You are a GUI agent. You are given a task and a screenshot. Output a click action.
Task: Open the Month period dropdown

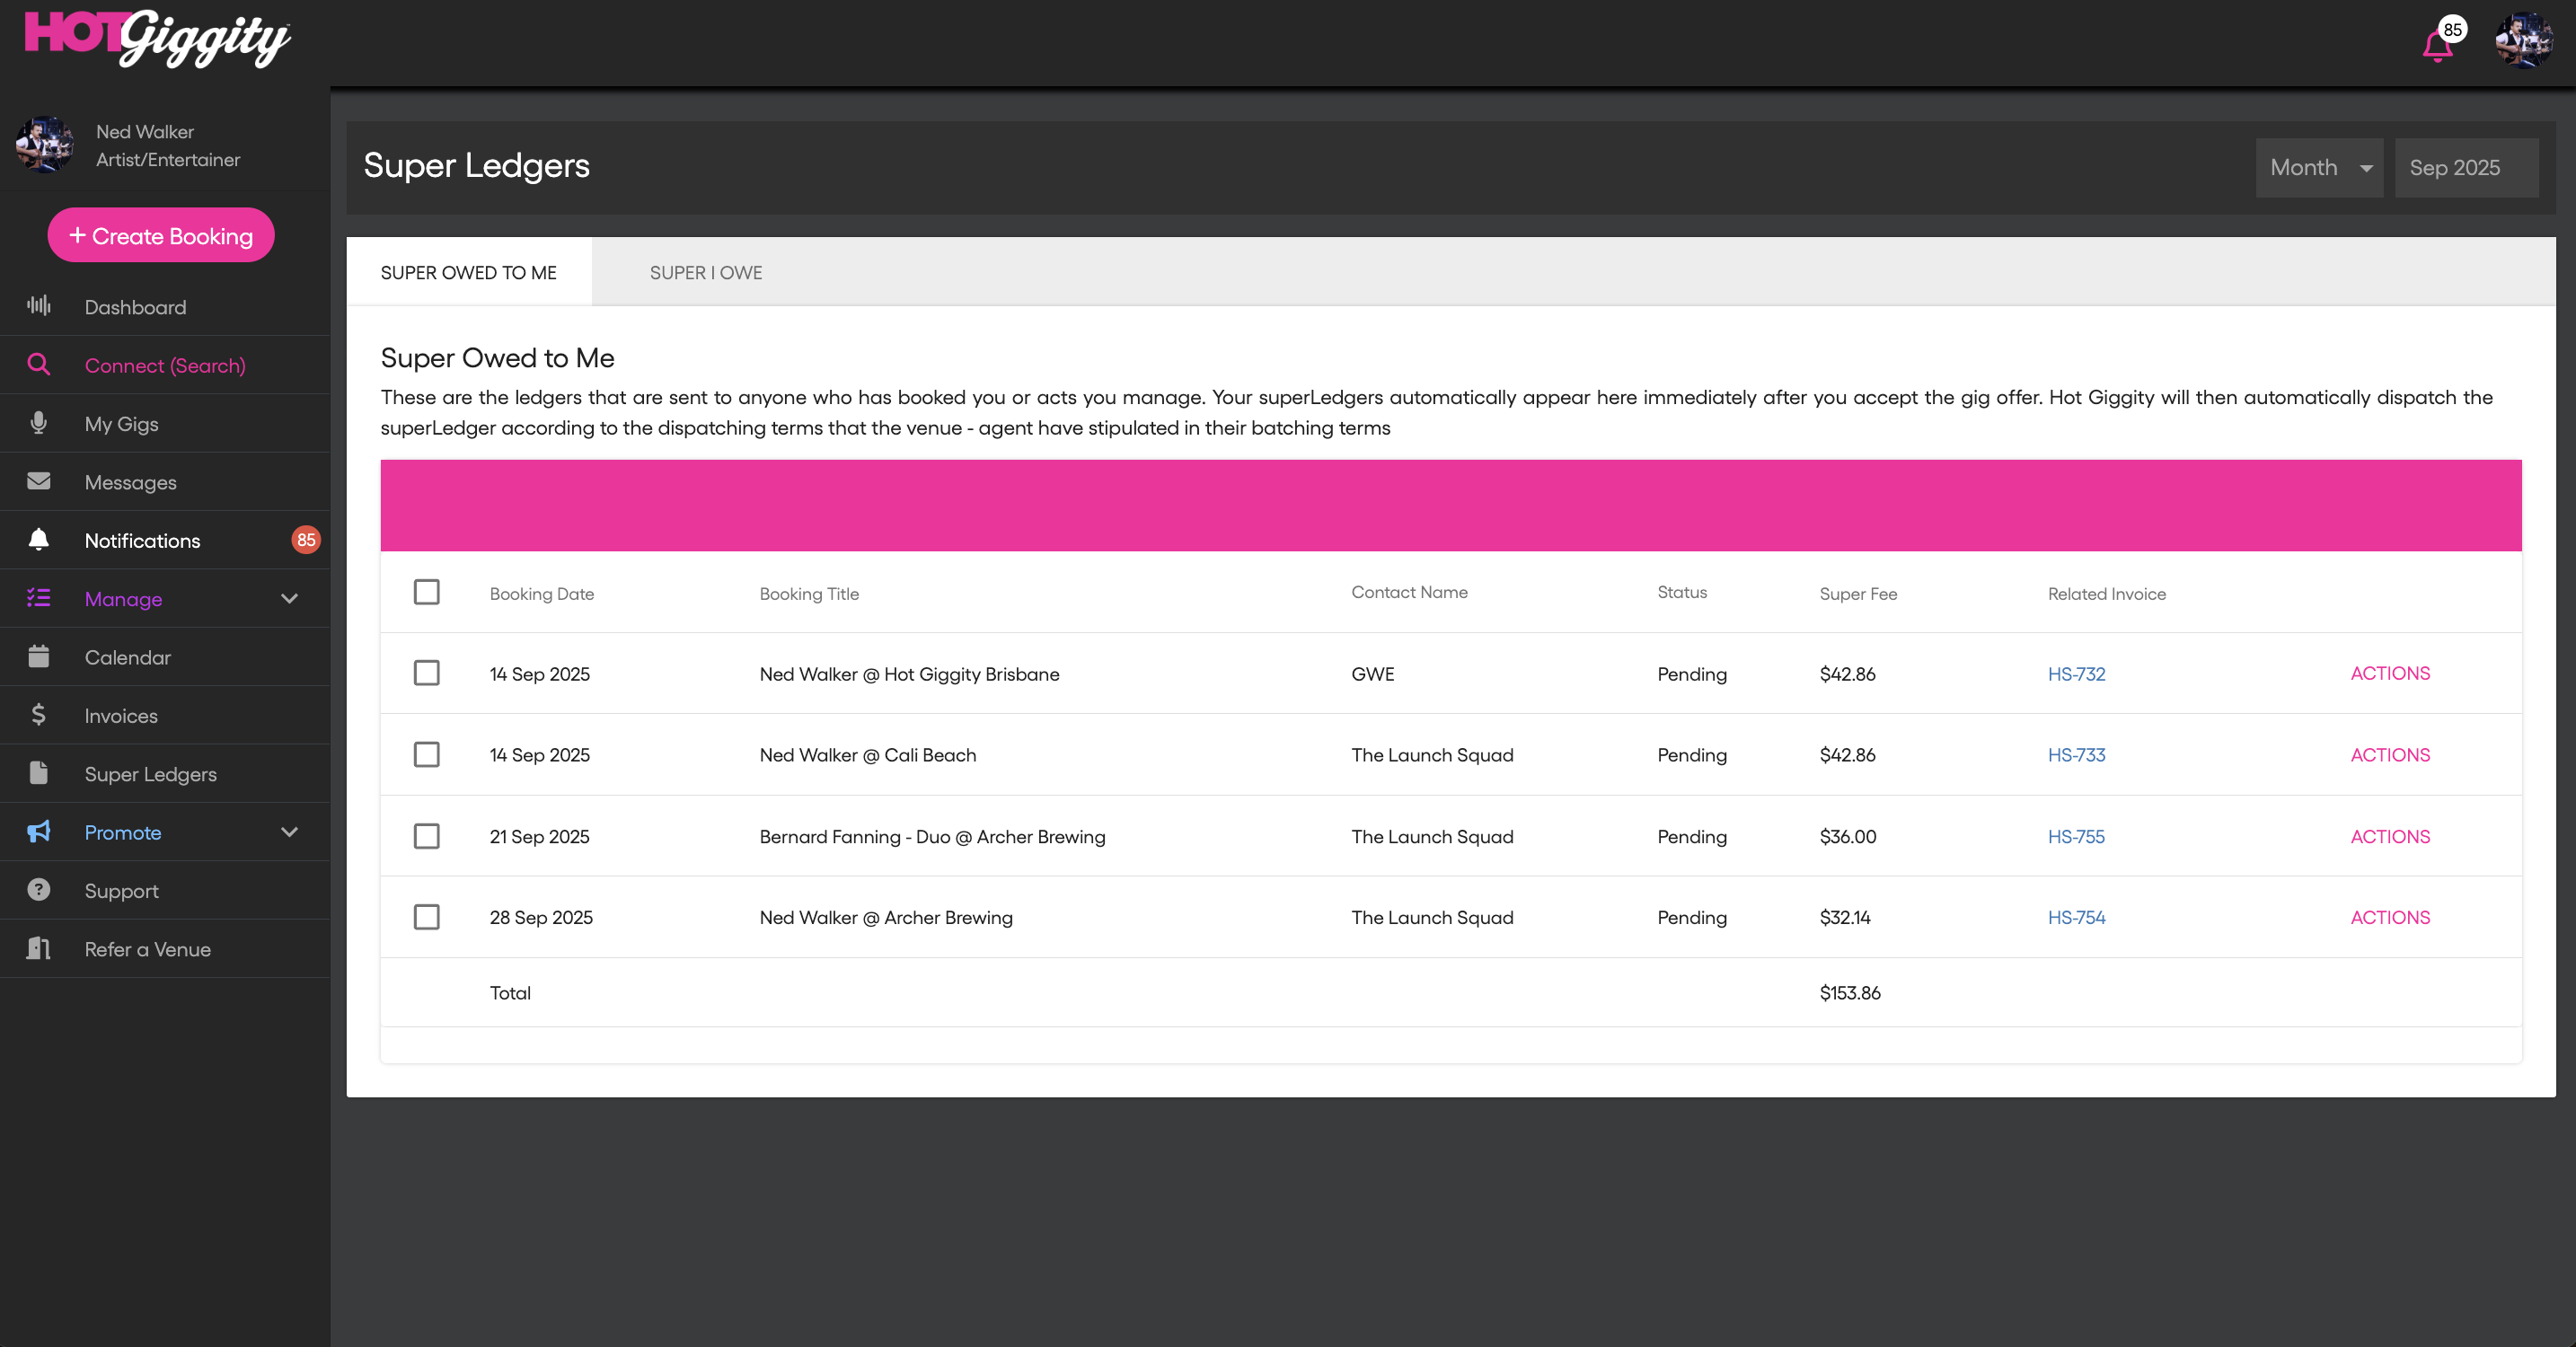coord(2318,168)
